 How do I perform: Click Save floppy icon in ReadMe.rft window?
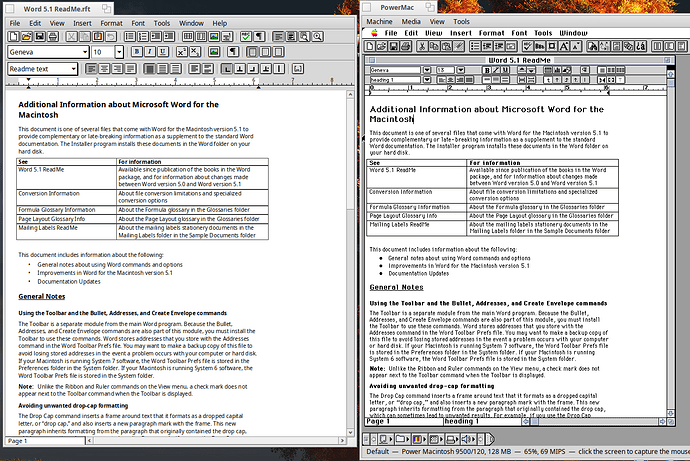coord(40,37)
